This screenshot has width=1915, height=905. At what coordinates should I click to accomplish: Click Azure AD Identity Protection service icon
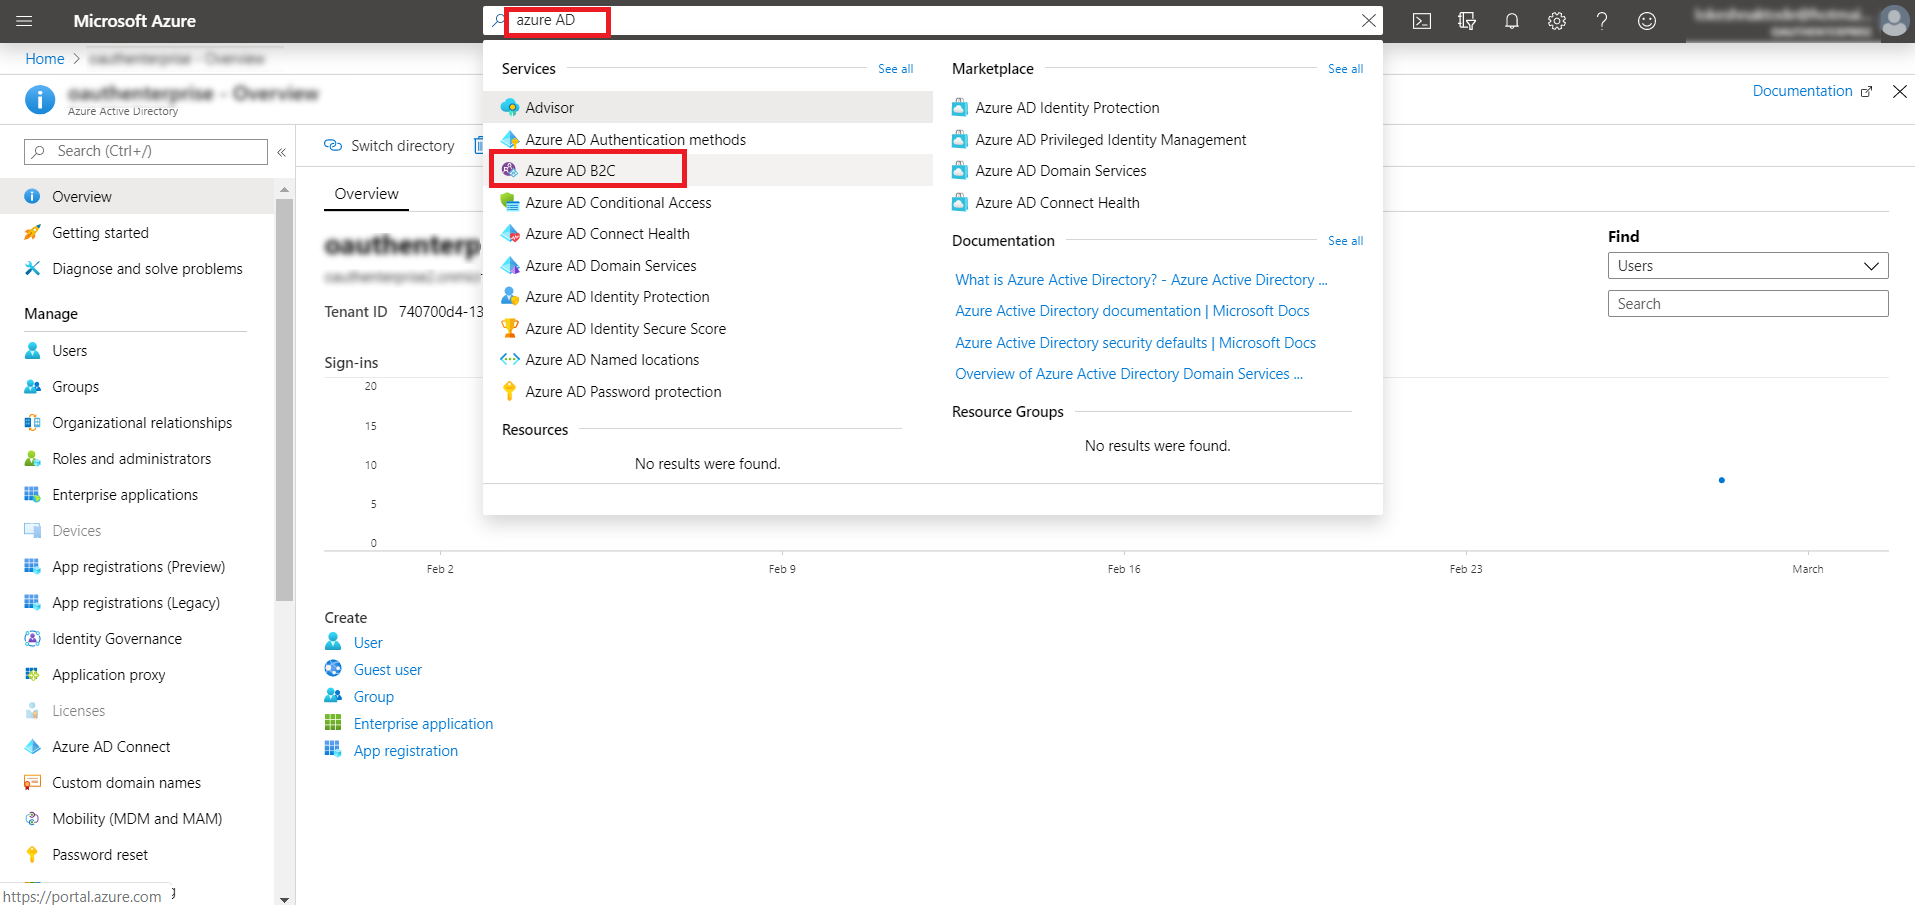pos(510,296)
